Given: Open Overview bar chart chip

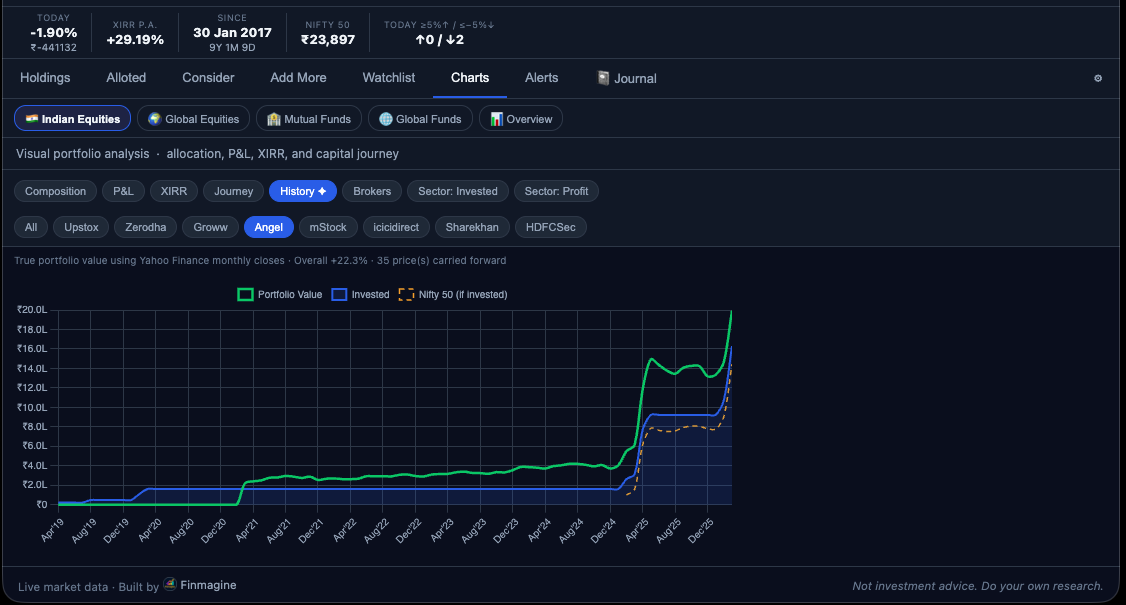Looking at the screenshot, I should tap(521, 119).
